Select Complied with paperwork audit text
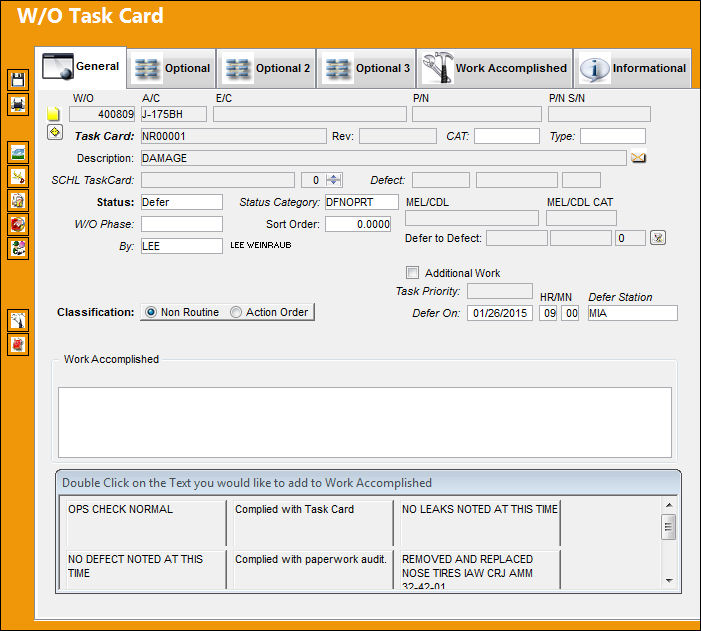 tap(311, 559)
